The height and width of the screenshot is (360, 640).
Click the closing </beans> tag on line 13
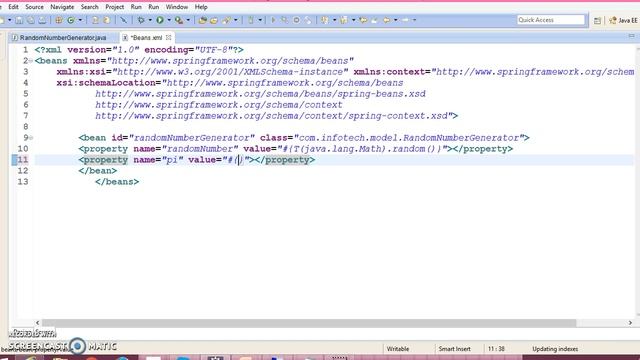[117, 182]
